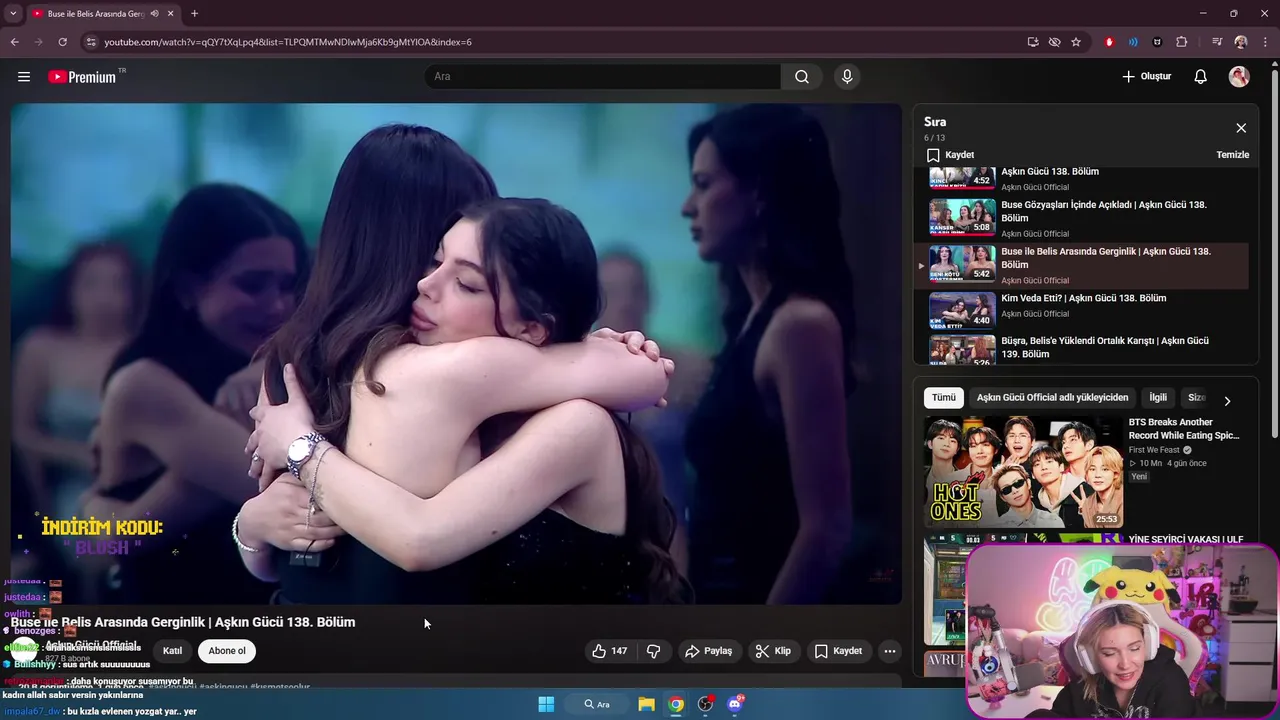Screen dimensions: 1280x720
Task: Bookmark this page with star icon
Action: pos(1076,42)
